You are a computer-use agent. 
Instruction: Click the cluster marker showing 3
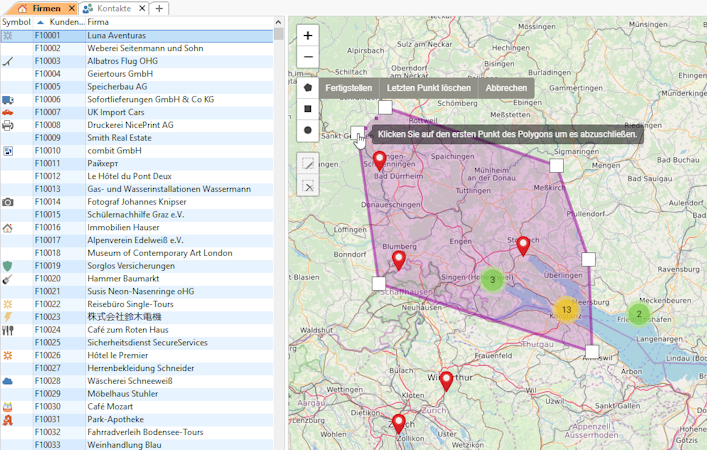(x=492, y=280)
